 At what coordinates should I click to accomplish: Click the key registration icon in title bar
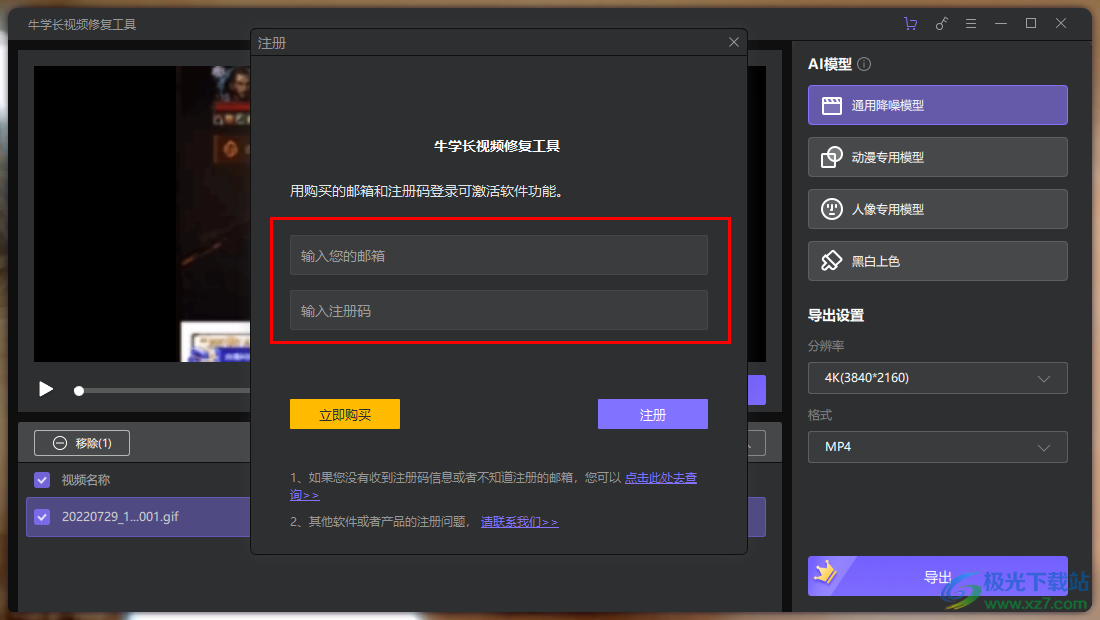941,24
